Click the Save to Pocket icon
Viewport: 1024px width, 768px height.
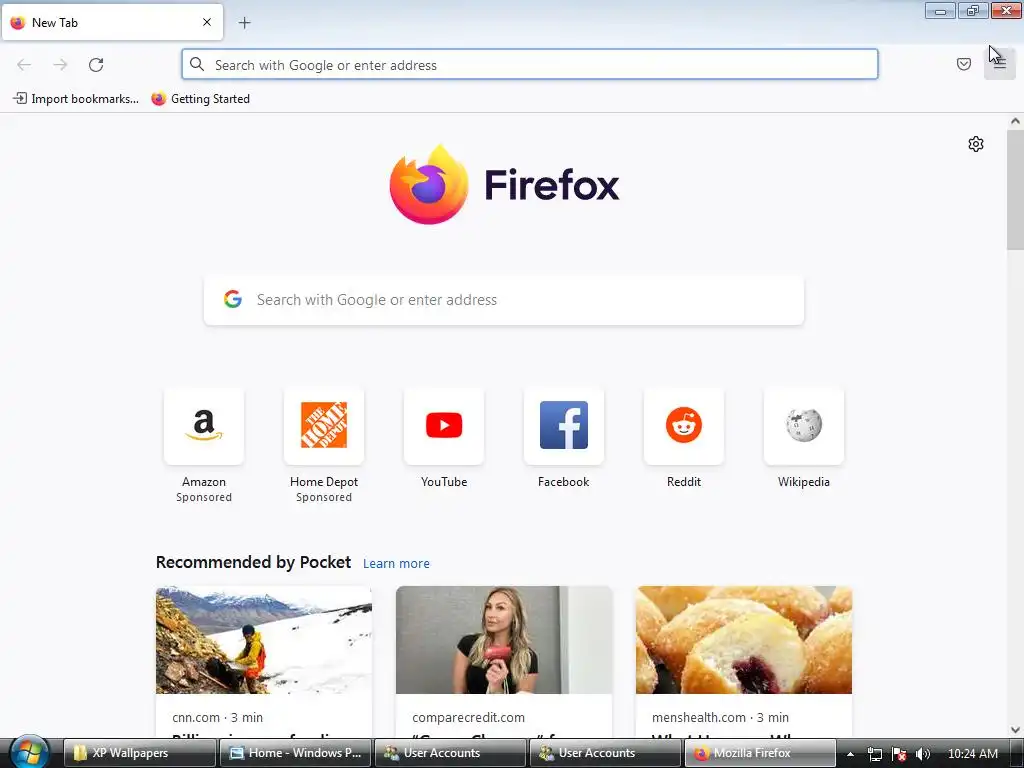point(963,64)
